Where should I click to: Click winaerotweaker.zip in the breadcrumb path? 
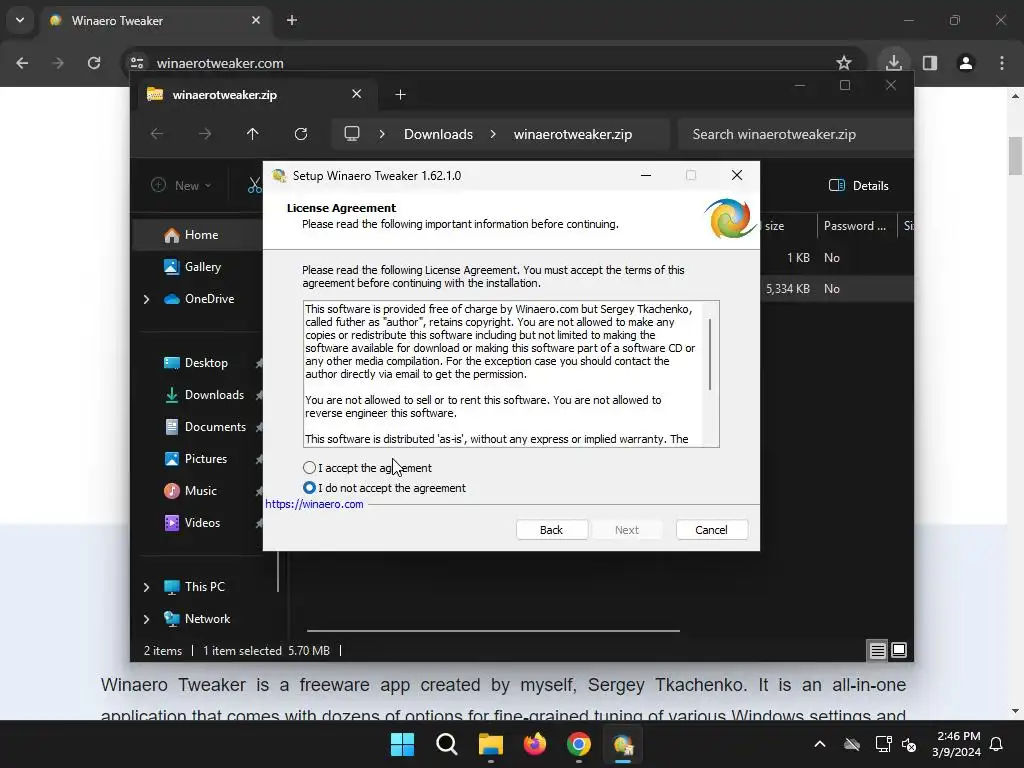click(573, 134)
